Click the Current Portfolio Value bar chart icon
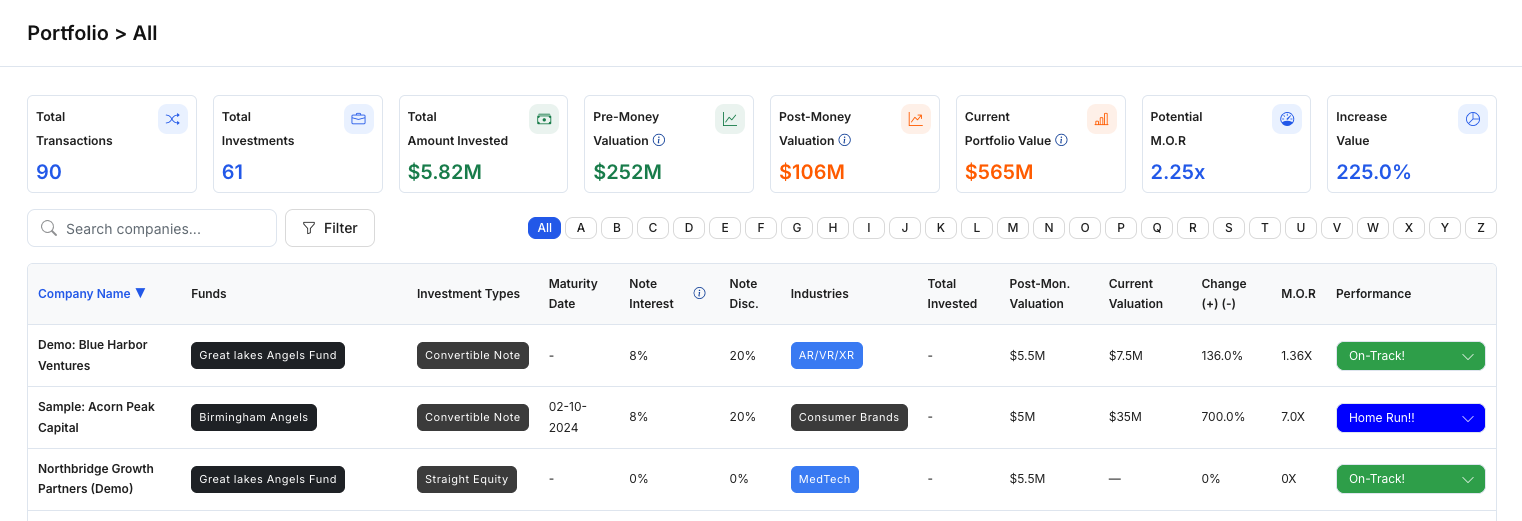Screen dimensions: 1522x521 [1101, 119]
